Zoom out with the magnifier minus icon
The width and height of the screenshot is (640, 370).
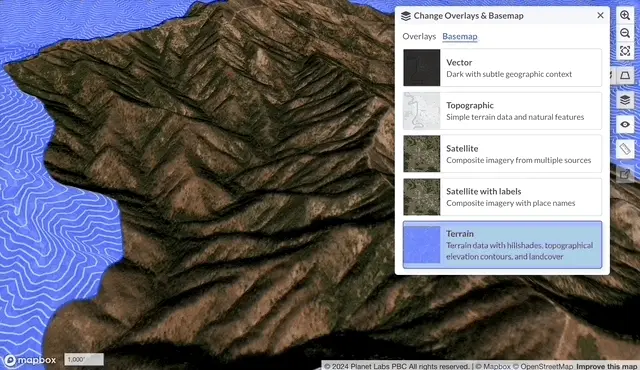[x=625, y=33]
